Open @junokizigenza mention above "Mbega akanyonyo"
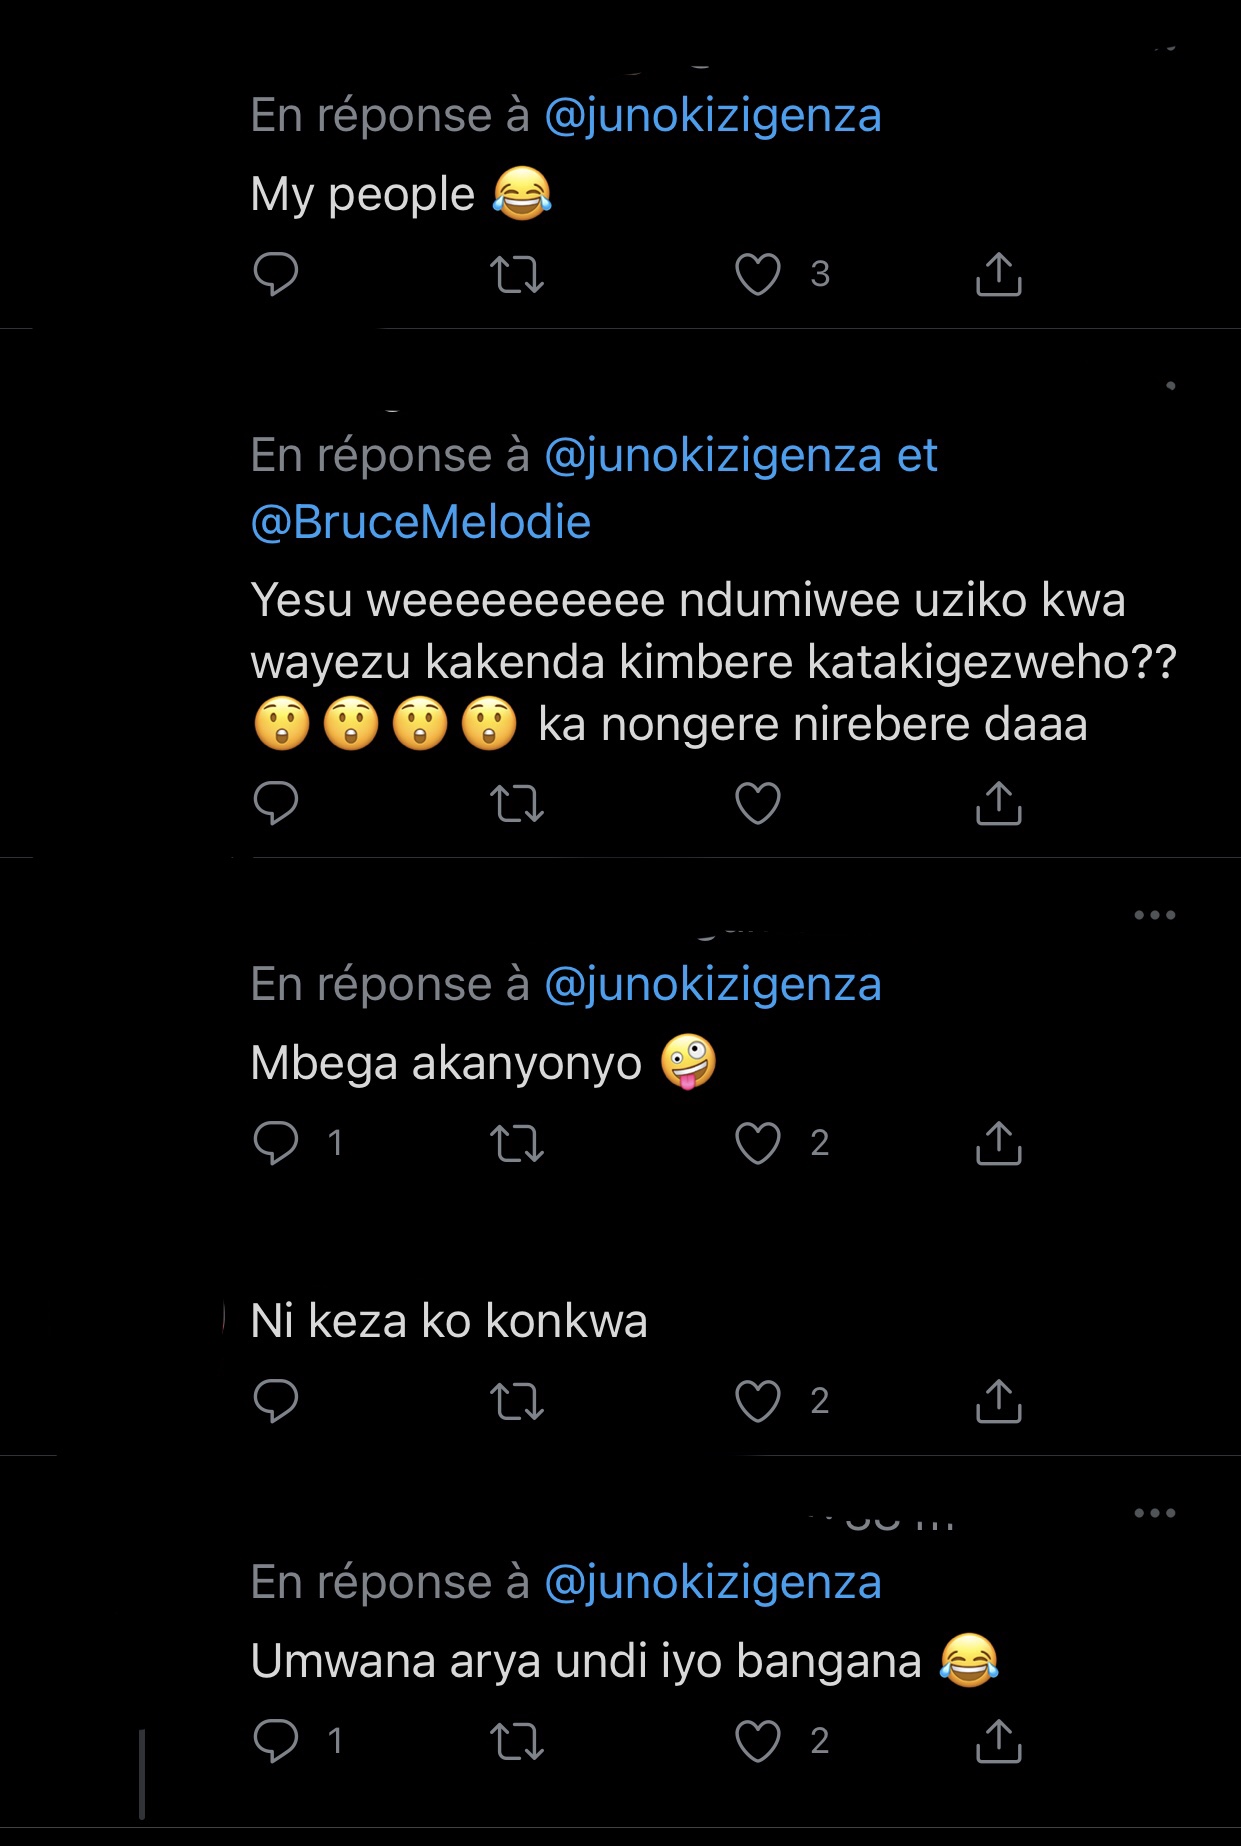Screen dimensions: 1241x1846 [712, 985]
